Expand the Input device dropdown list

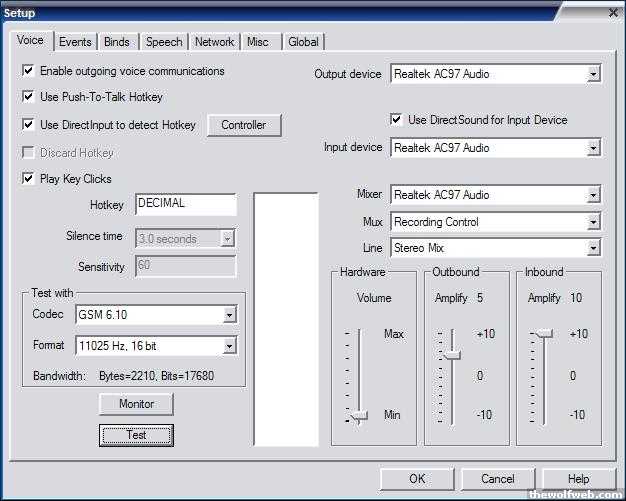pos(593,148)
